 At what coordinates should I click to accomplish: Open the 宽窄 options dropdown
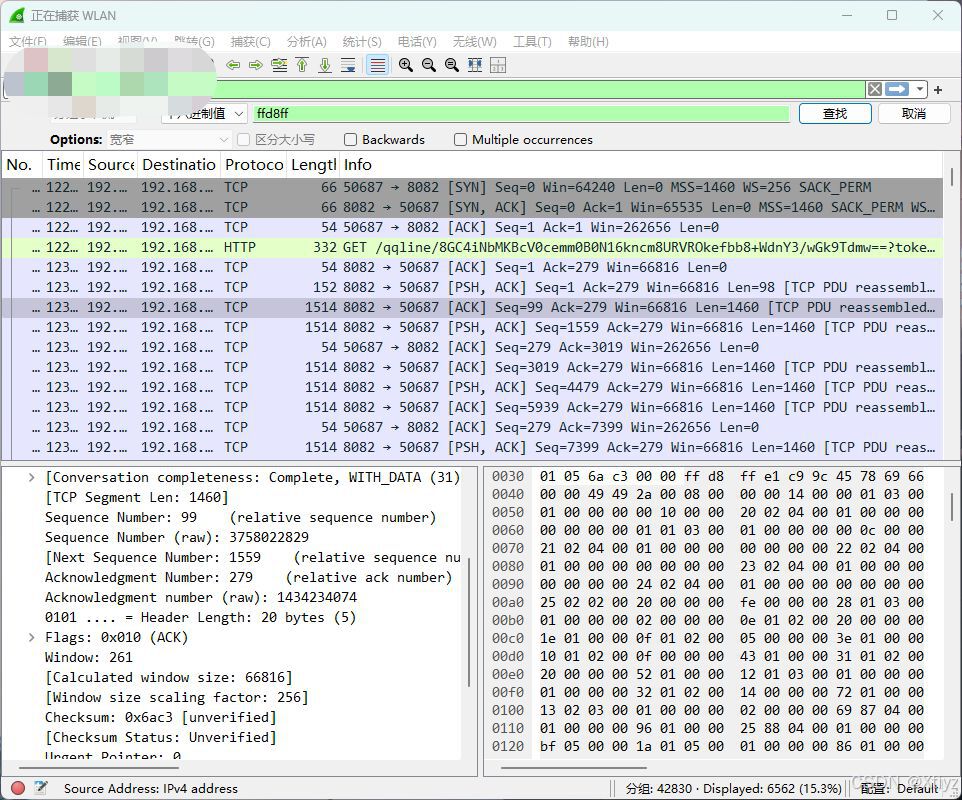click(x=169, y=140)
